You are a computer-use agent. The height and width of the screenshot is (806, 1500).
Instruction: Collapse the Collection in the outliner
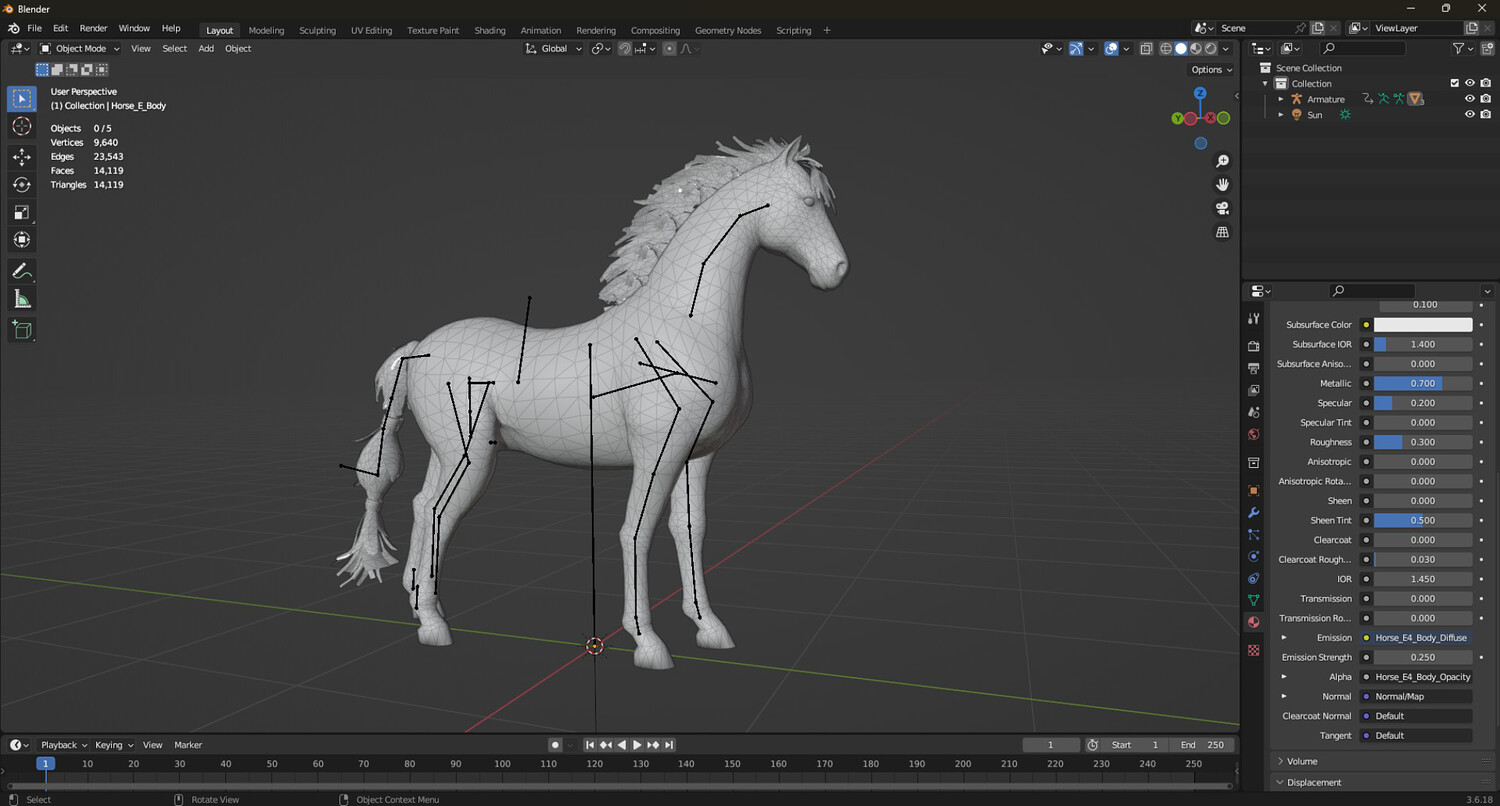tap(1265, 84)
